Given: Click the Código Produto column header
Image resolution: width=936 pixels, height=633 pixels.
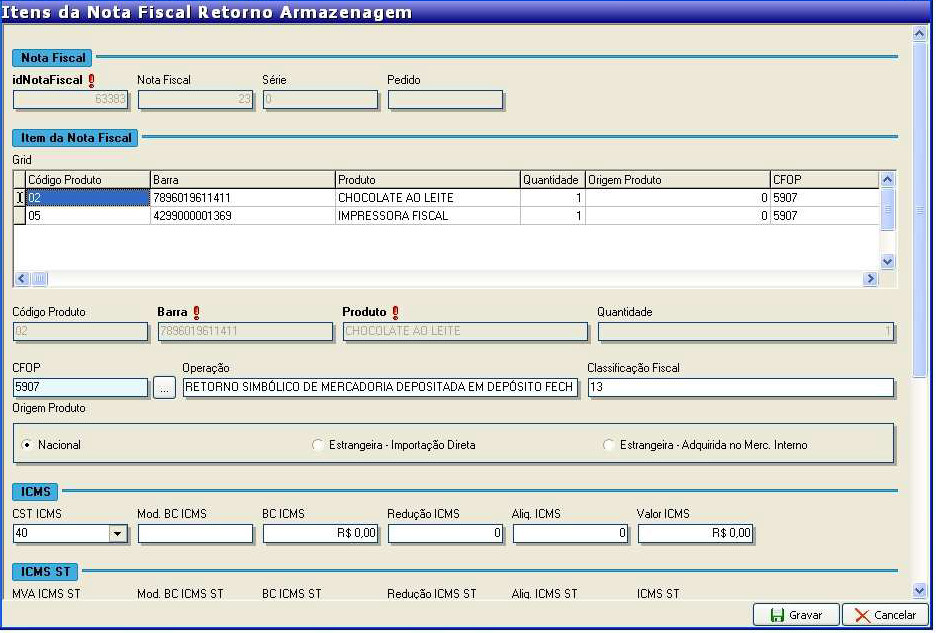Looking at the screenshot, I should point(88,180).
